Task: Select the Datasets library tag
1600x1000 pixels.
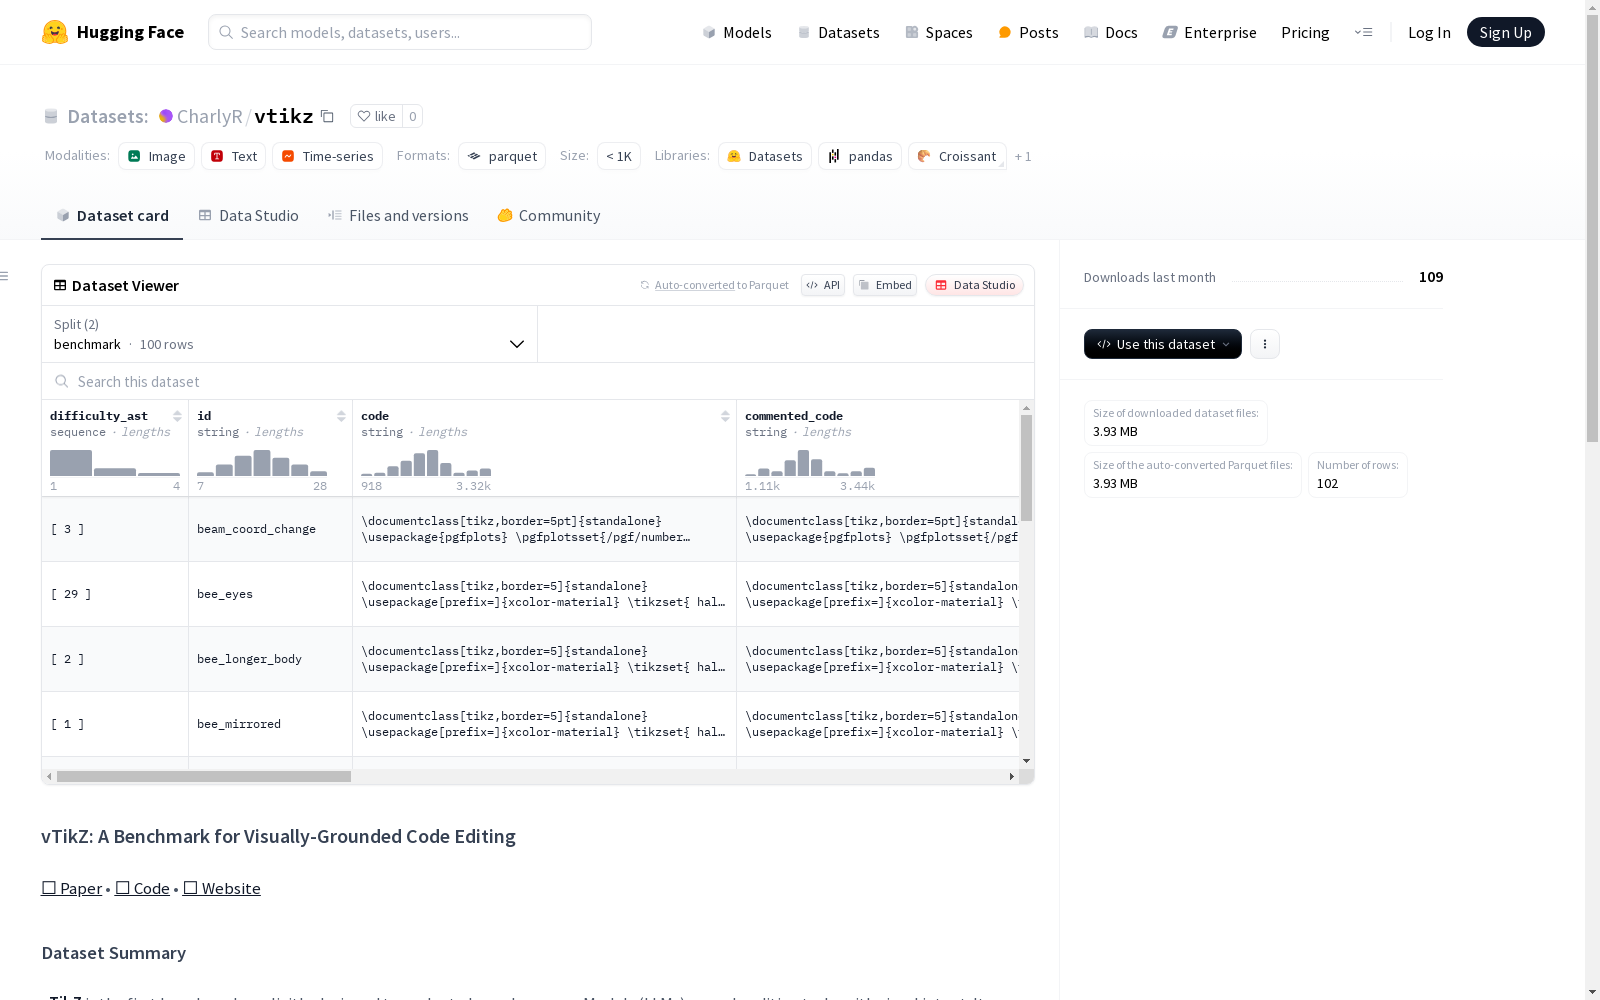Action: click(x=765, y=156)
